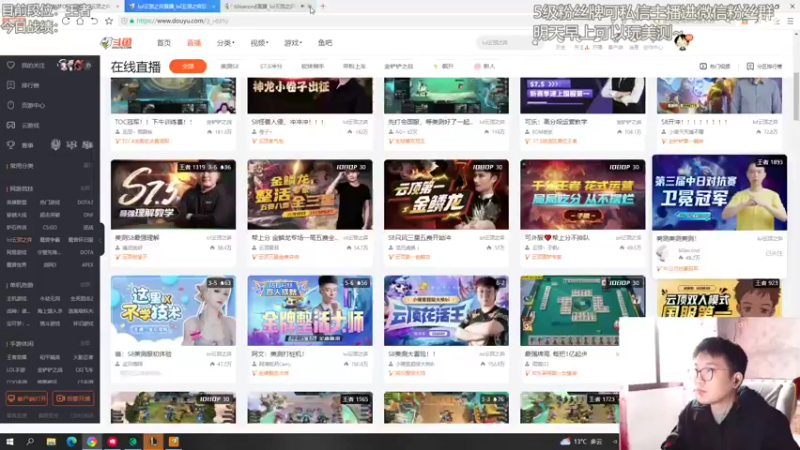The width and height of the screenshot is (800, 450).
Task: Open the user avatar in the header
Action: tap(682, 42)
